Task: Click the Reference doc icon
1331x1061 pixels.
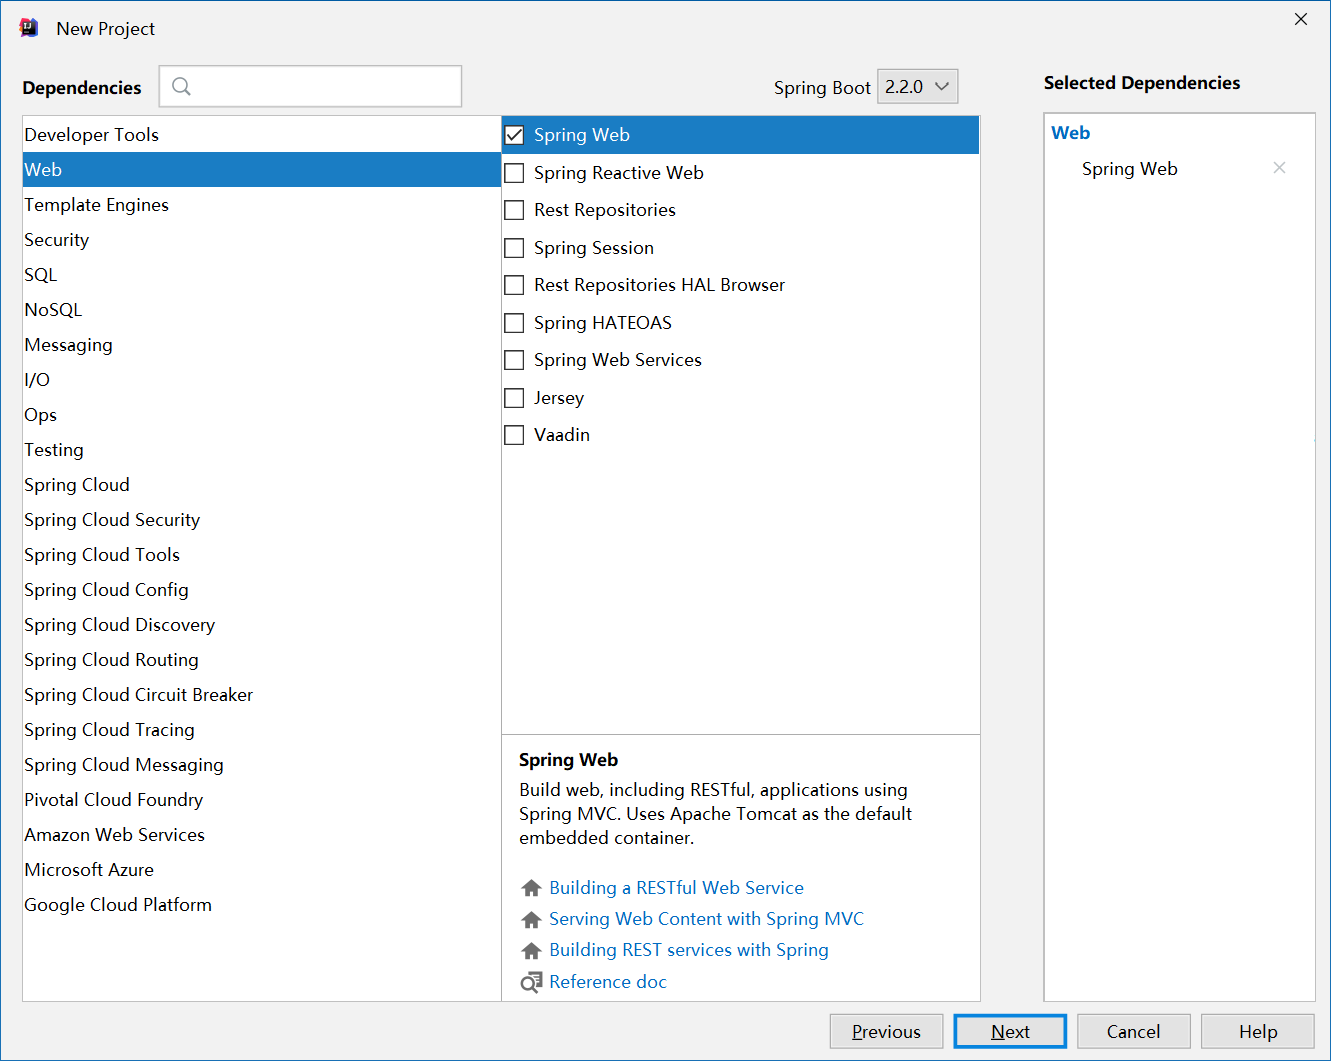Action: point(531,982)
